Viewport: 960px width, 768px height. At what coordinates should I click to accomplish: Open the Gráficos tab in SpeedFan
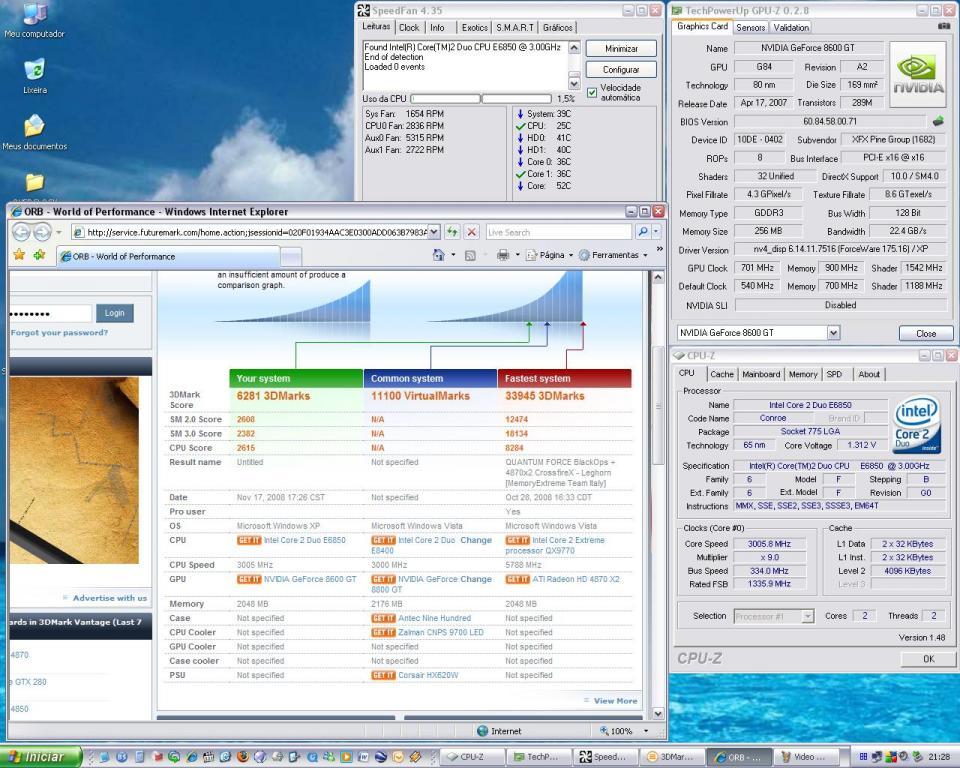click(557, 28)
